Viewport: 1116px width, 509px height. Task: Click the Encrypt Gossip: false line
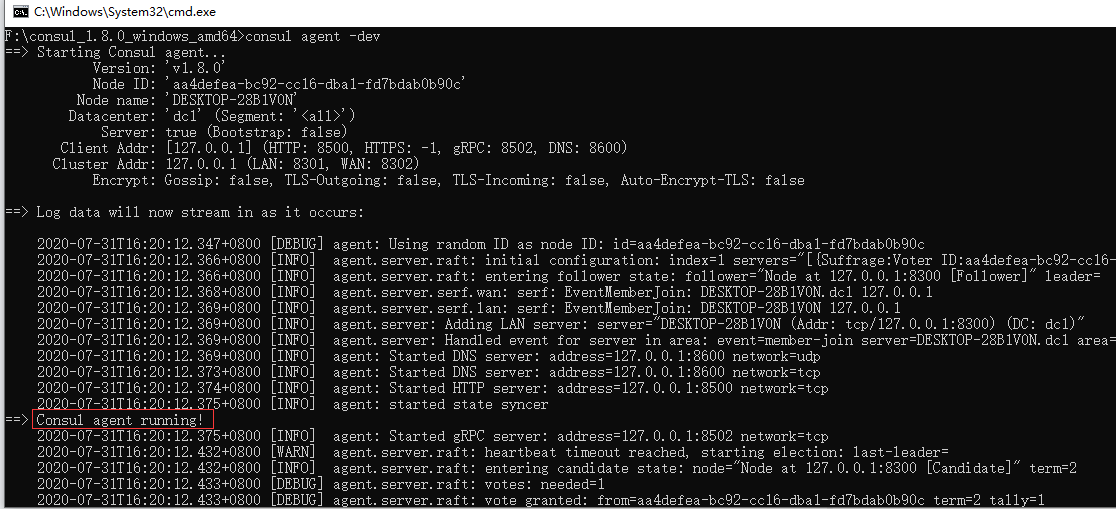(448, 181)
